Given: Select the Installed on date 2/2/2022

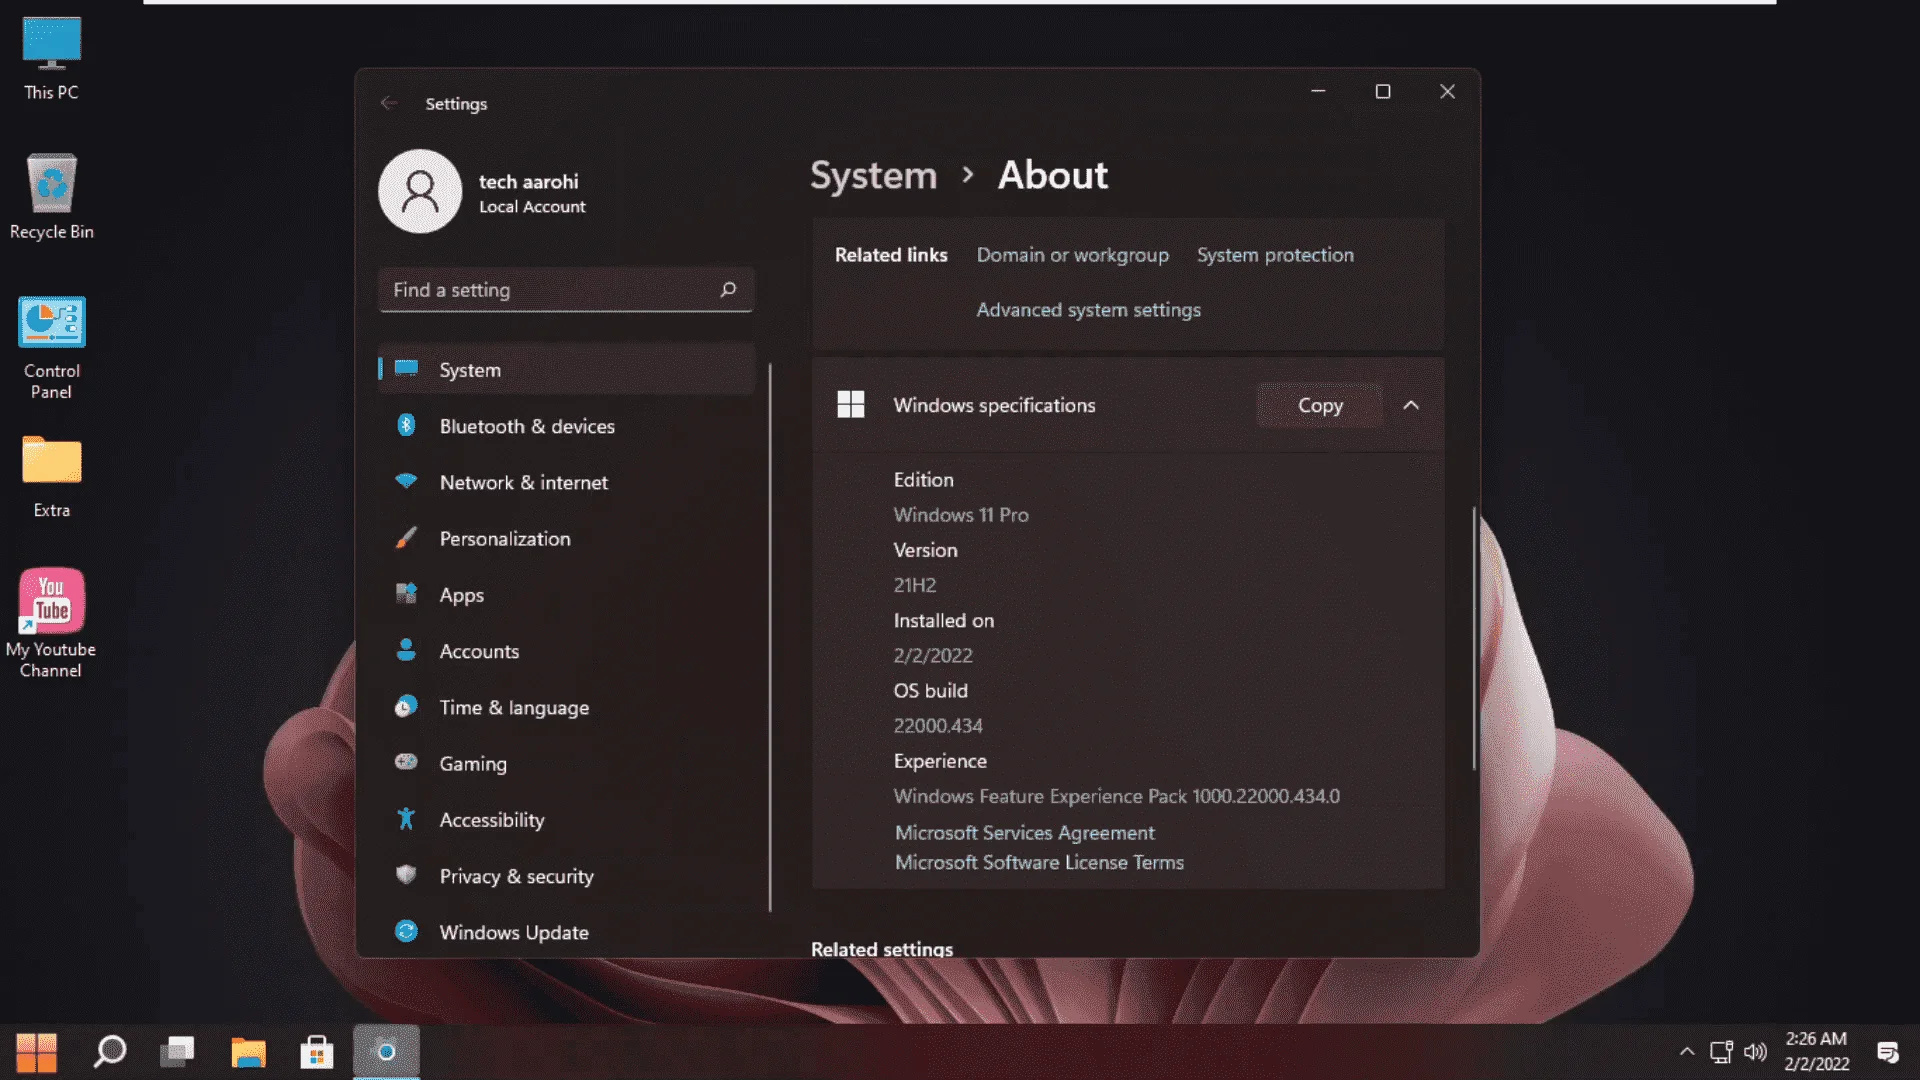Looking at the screenshot, I should point(933,656).
